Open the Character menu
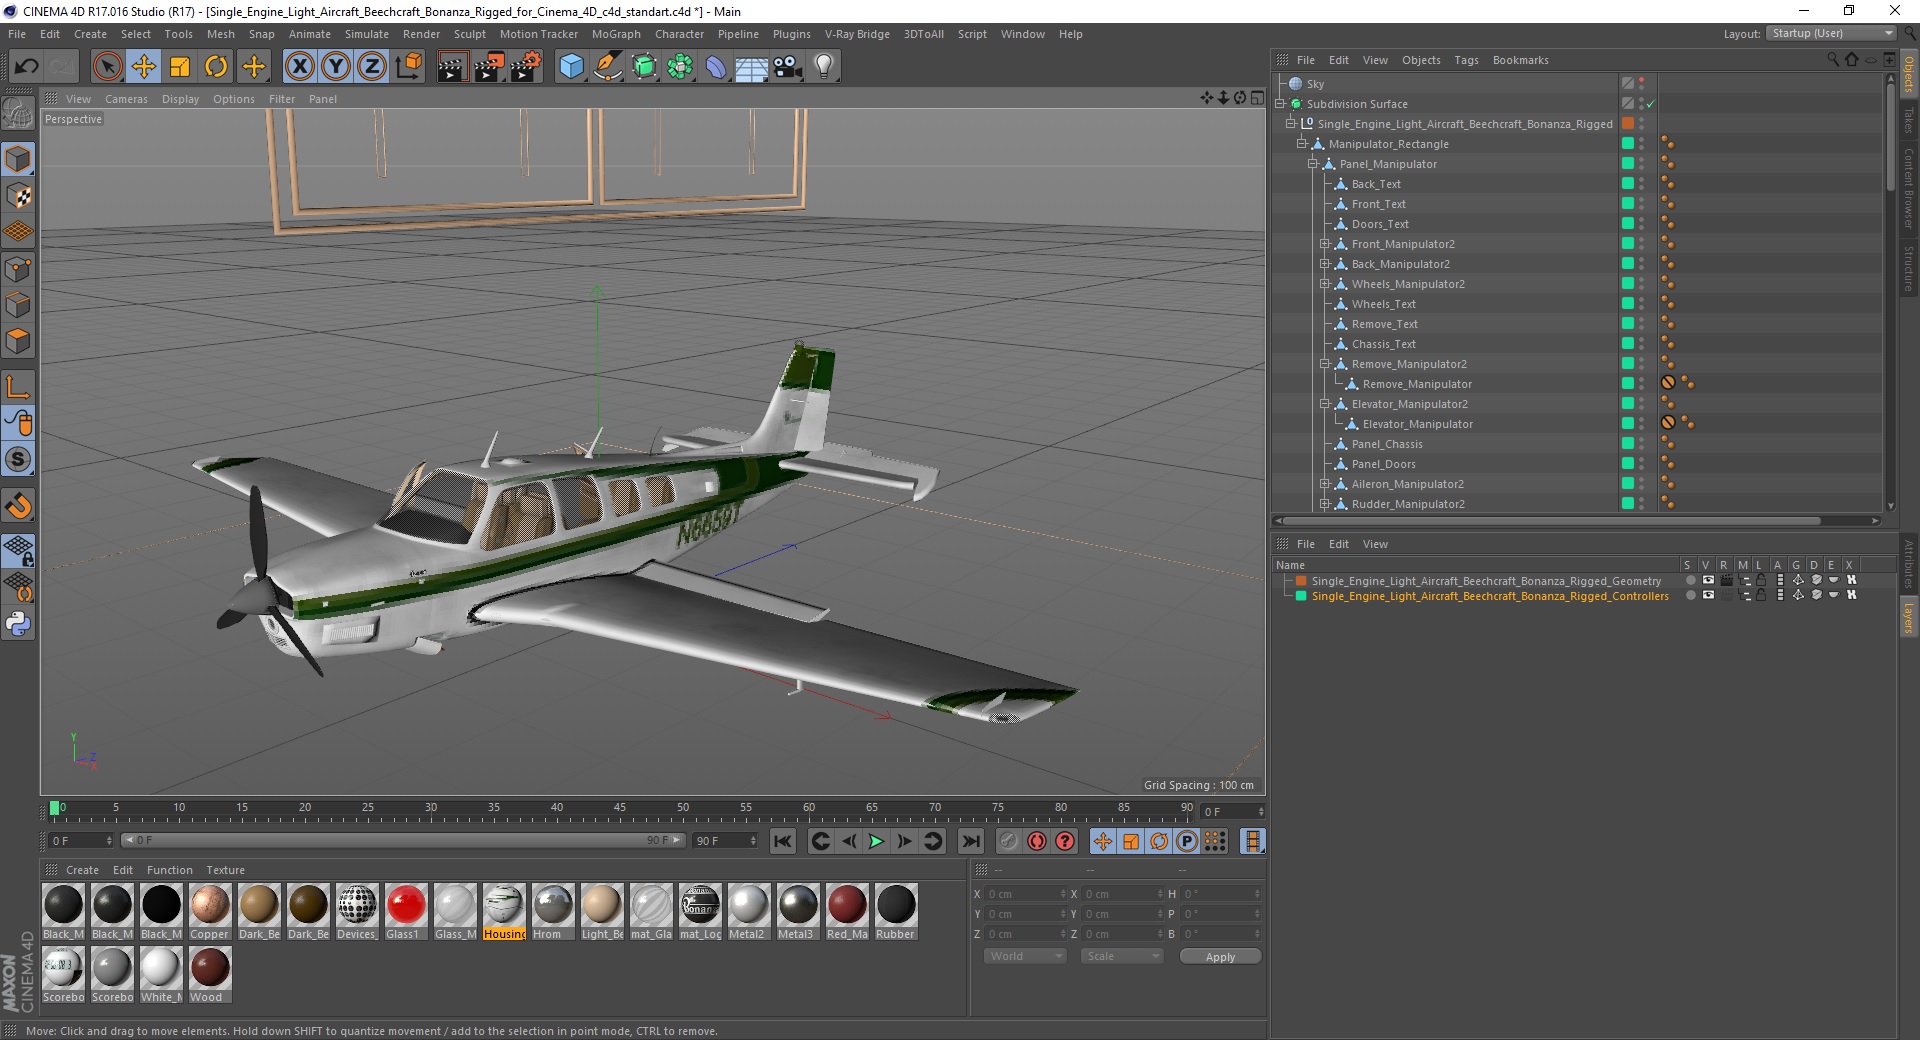 tap(679, 34)
